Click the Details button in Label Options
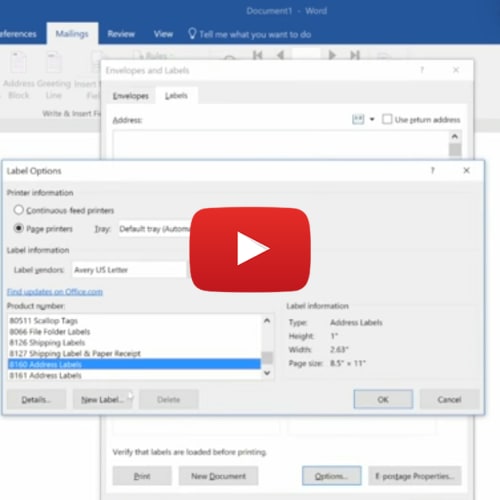500x500 pixels. (x=36, y=399)
